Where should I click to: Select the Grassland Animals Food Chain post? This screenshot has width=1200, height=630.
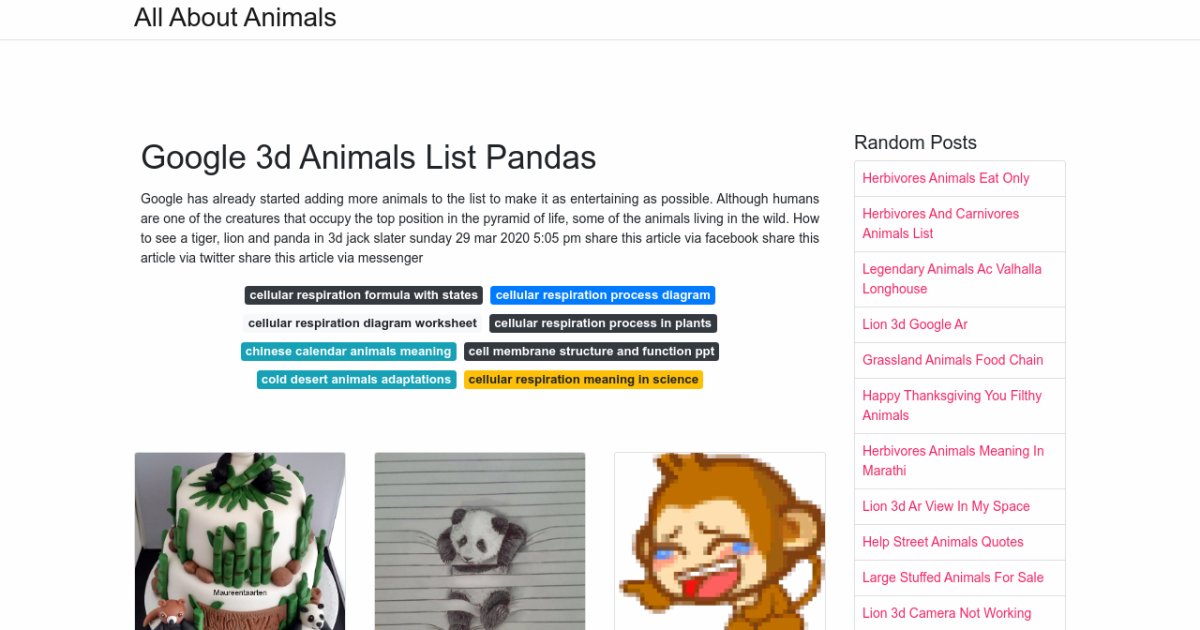pos(952,360)
